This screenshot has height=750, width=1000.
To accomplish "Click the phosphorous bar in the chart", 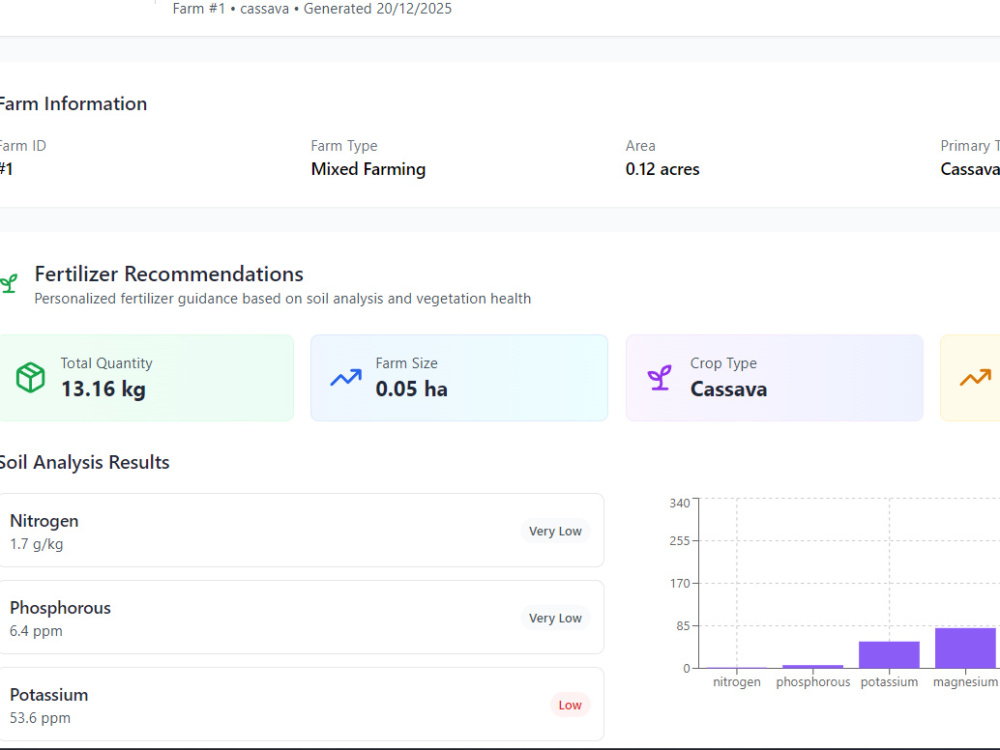I will [x=812, y=666].
